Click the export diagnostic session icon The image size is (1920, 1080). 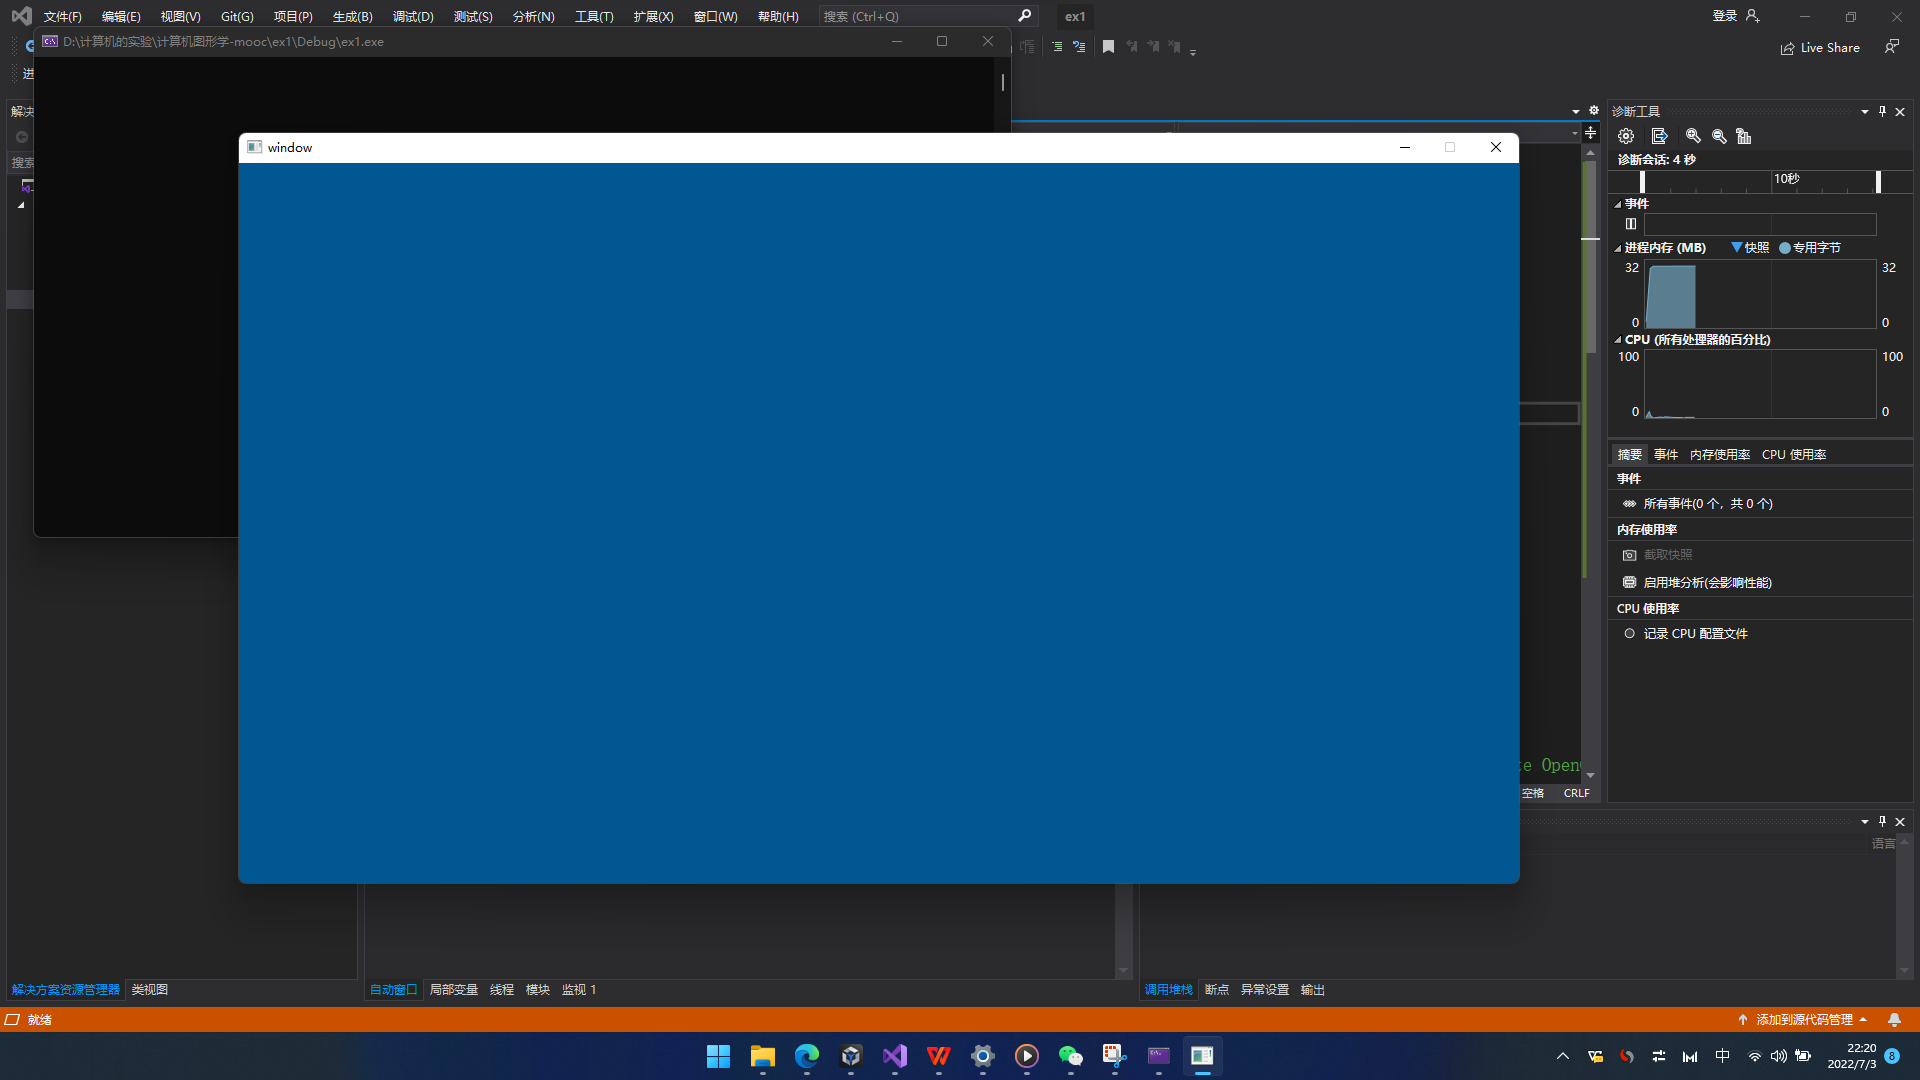pyautogui.click(x=1659, y=136)
